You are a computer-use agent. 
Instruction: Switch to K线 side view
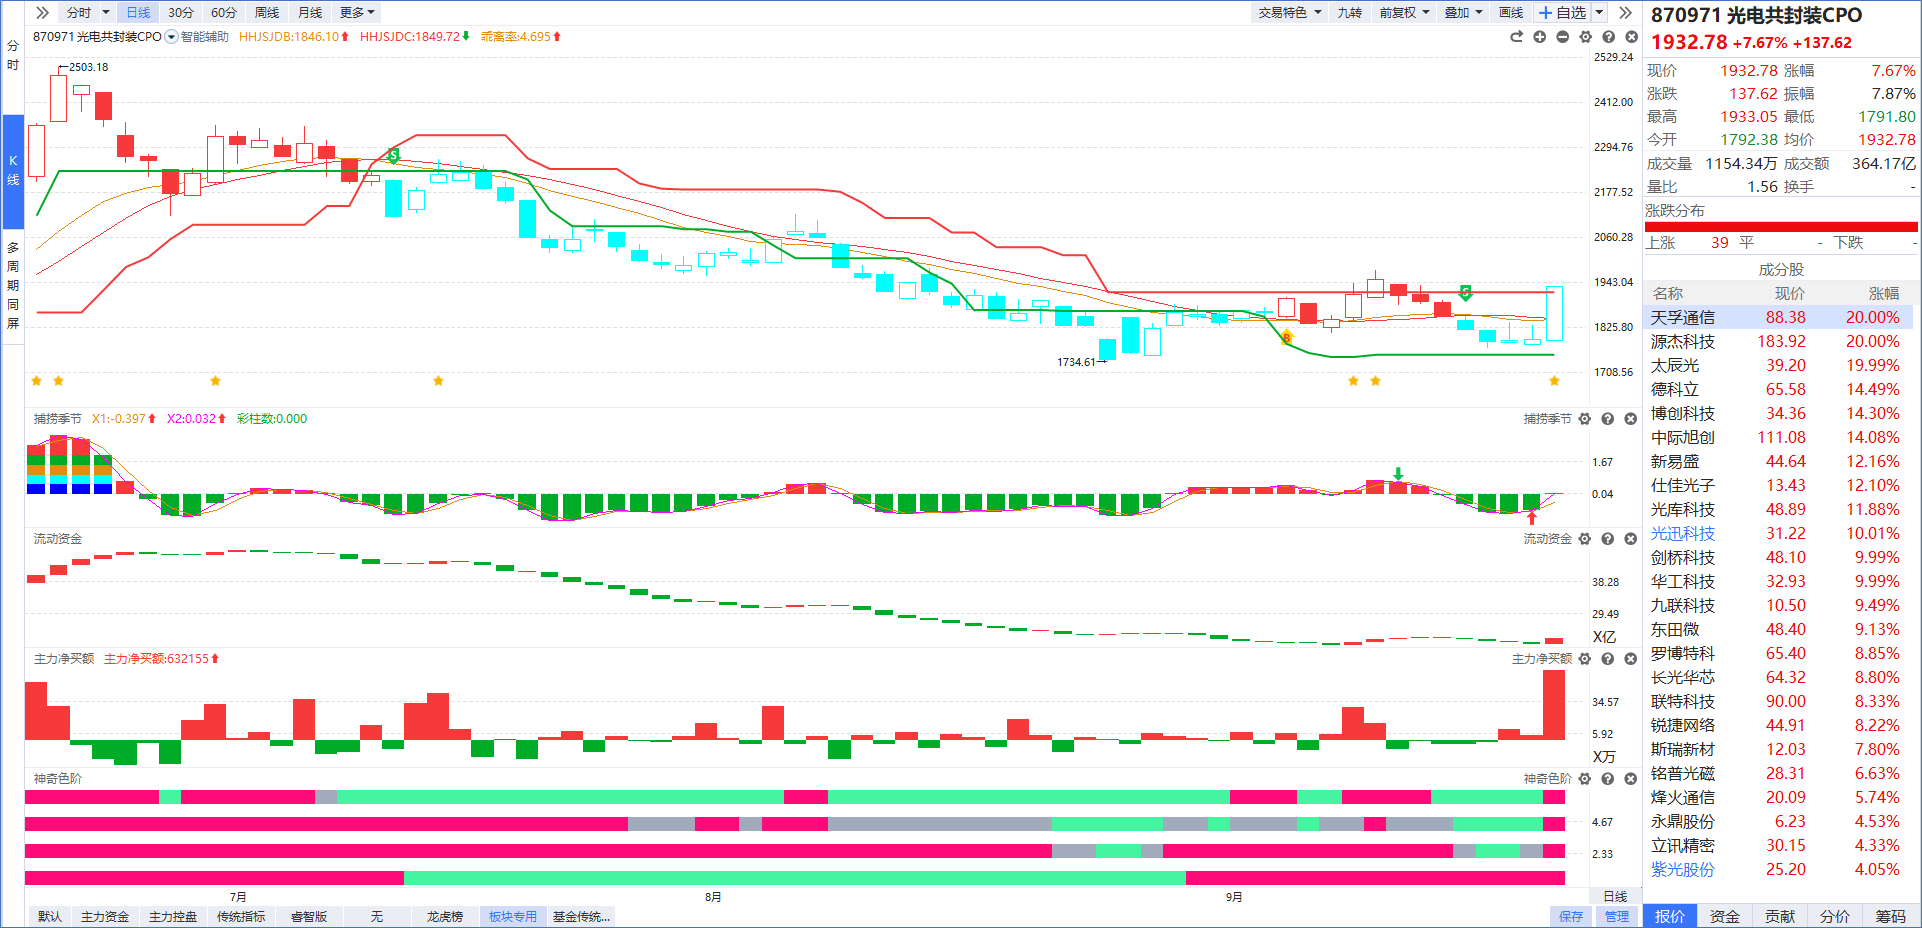[x=13, y=170]
